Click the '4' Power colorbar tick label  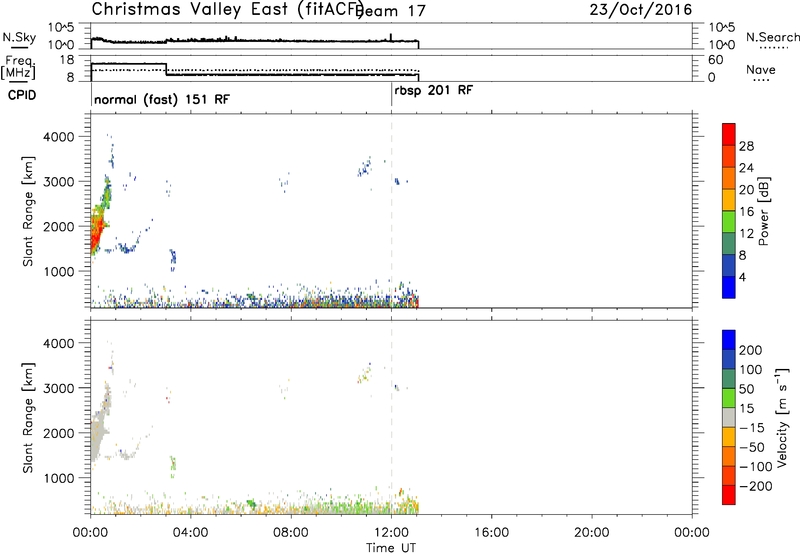click(742, 277)
